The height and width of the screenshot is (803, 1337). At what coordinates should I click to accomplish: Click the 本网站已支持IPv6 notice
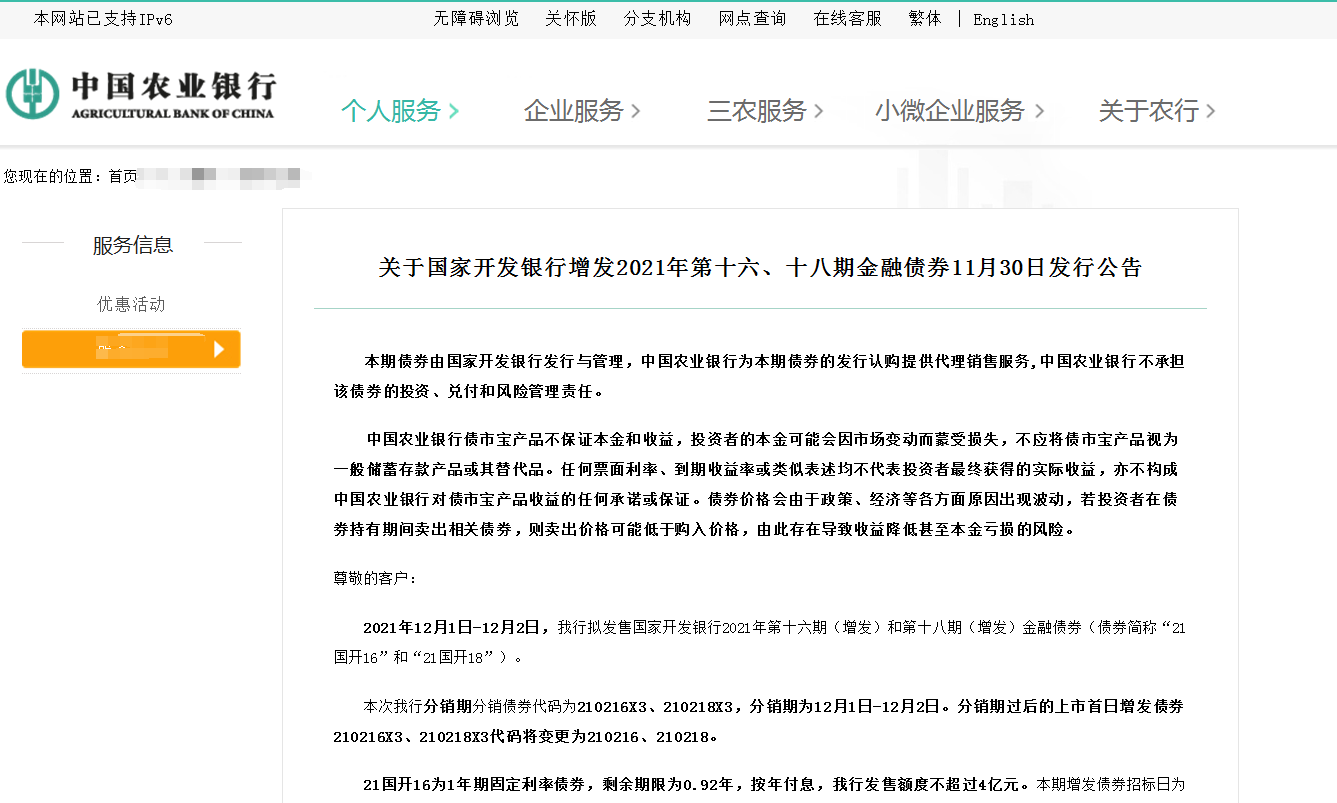(x=103, y=19)
